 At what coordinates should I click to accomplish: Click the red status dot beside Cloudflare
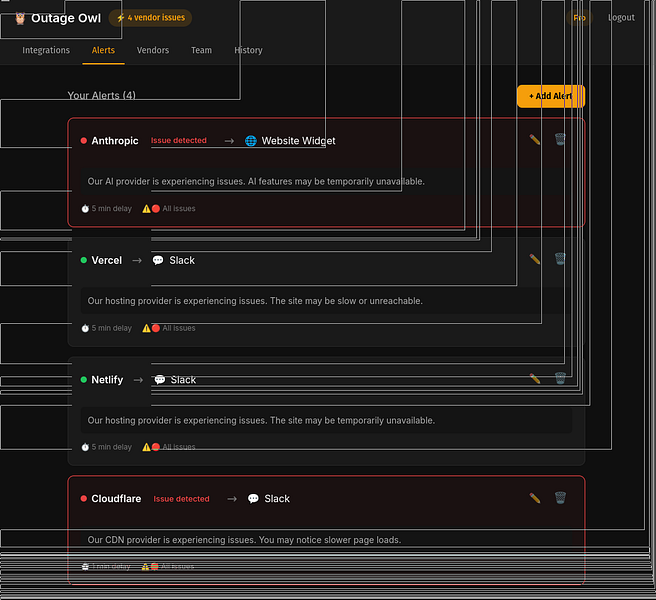click(x=84, y=499)
